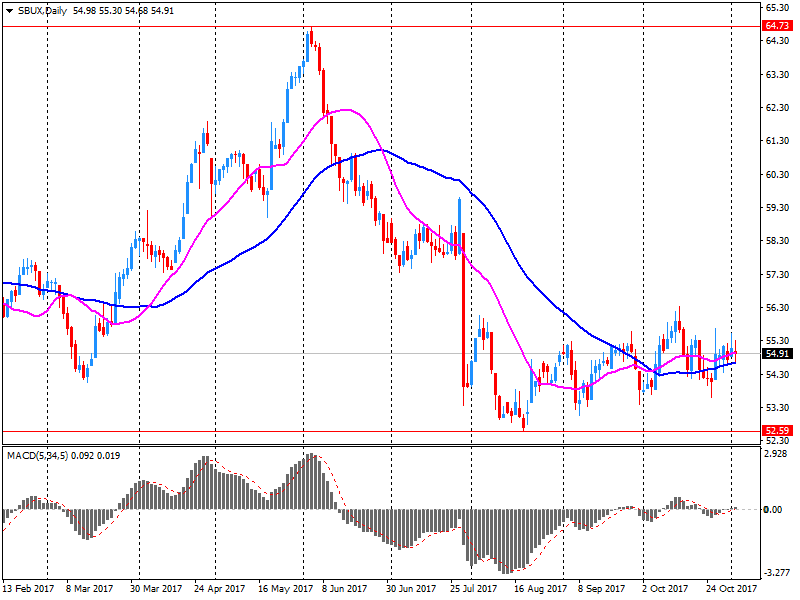Click the 61.30 price scale value
The height and width of the screenshot is (600, 800).
(x=777, y=141)
